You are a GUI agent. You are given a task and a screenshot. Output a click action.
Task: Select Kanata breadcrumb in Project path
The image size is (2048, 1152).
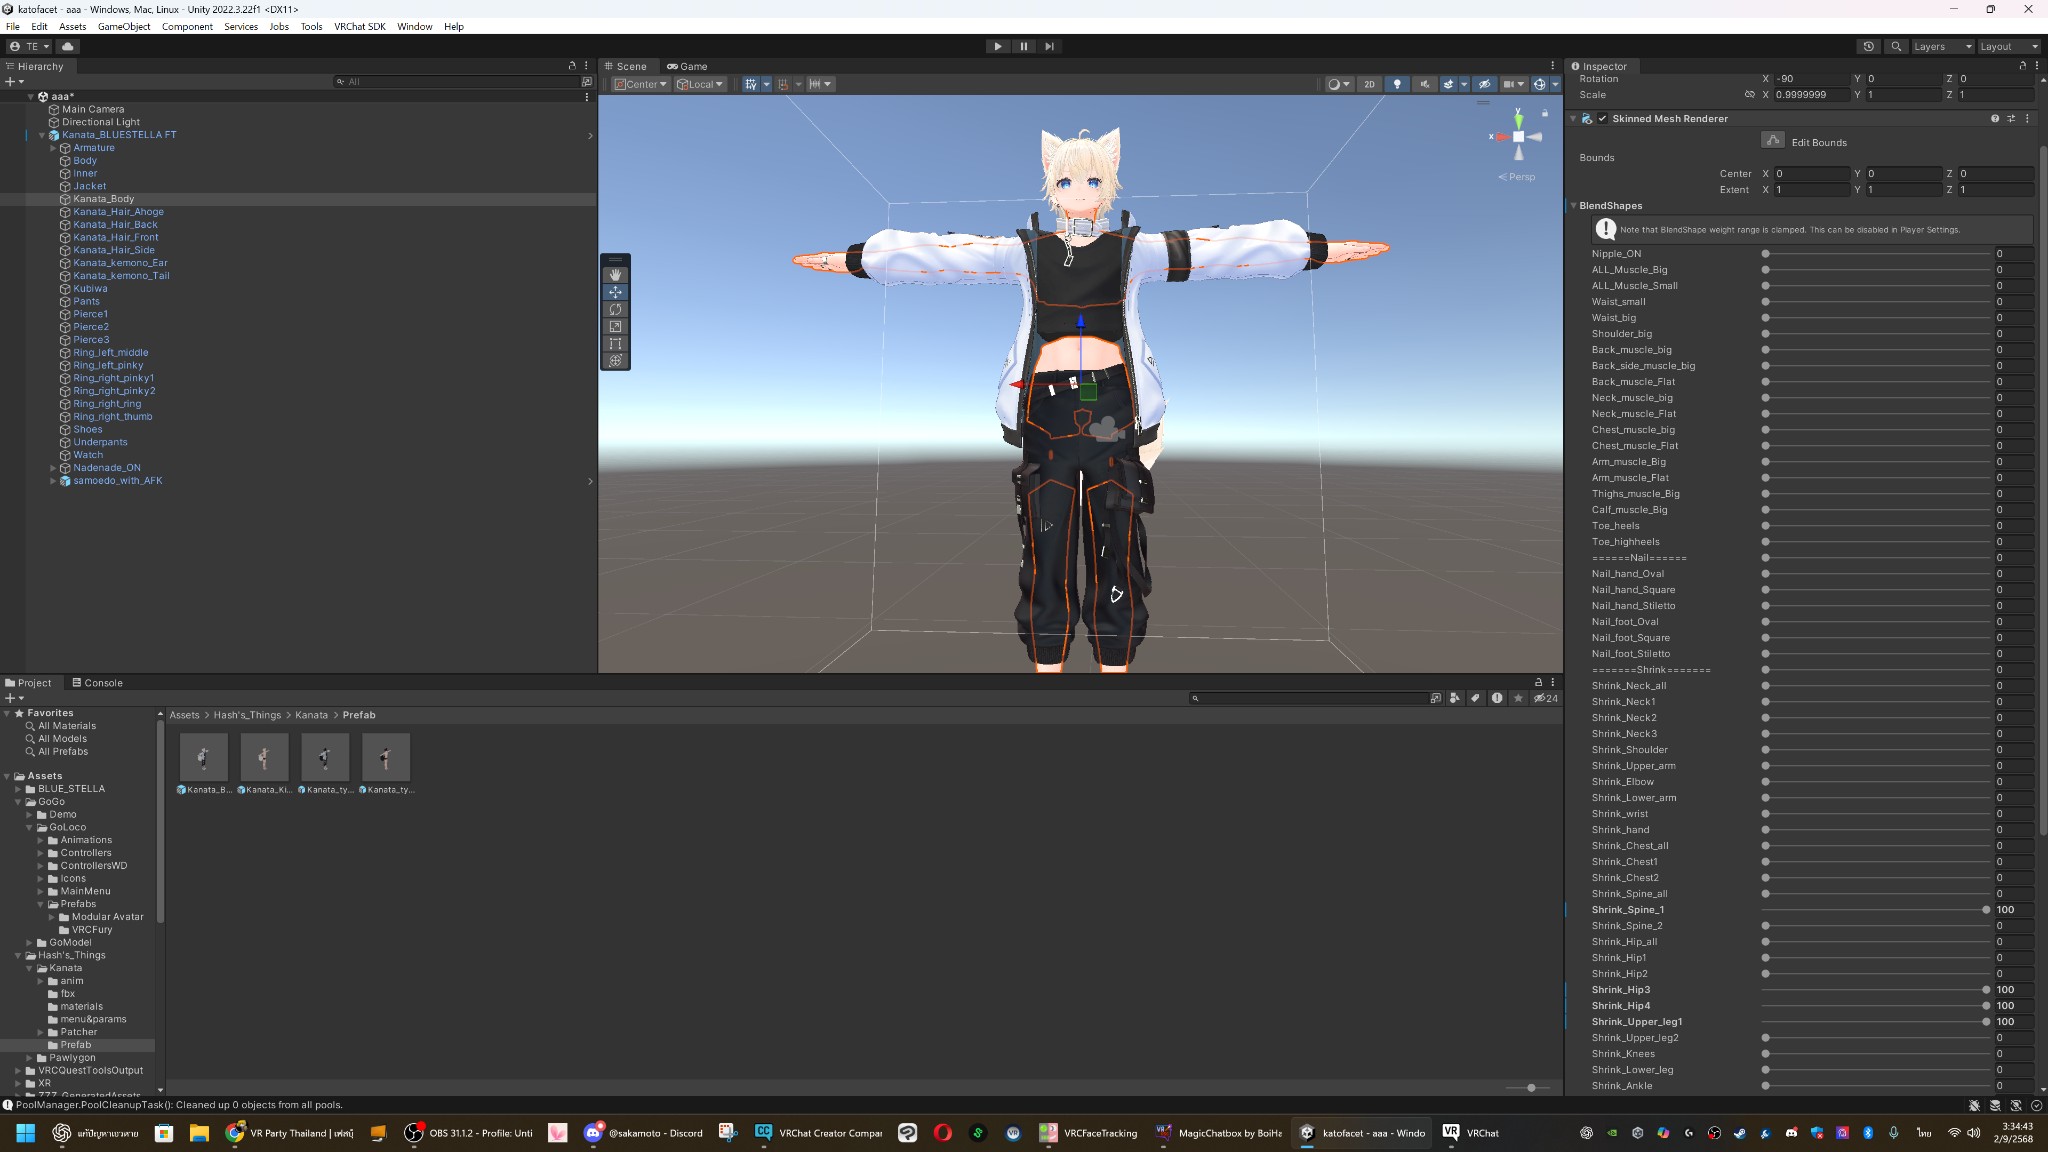pos(311,715)
